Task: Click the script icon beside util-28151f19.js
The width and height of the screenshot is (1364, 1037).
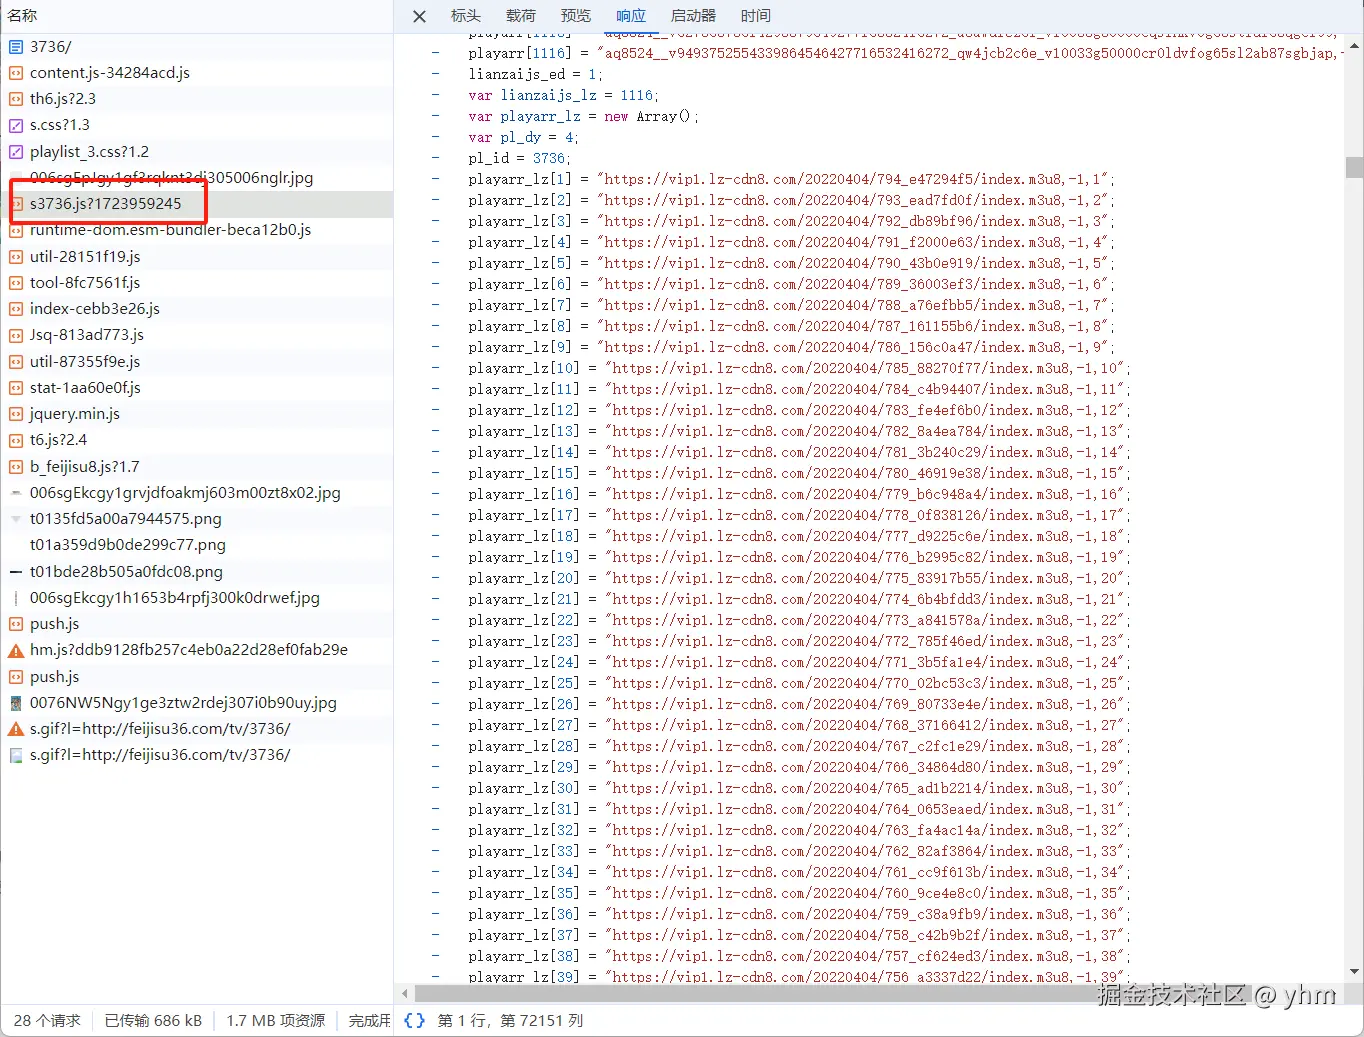Action: coord(16,257)
